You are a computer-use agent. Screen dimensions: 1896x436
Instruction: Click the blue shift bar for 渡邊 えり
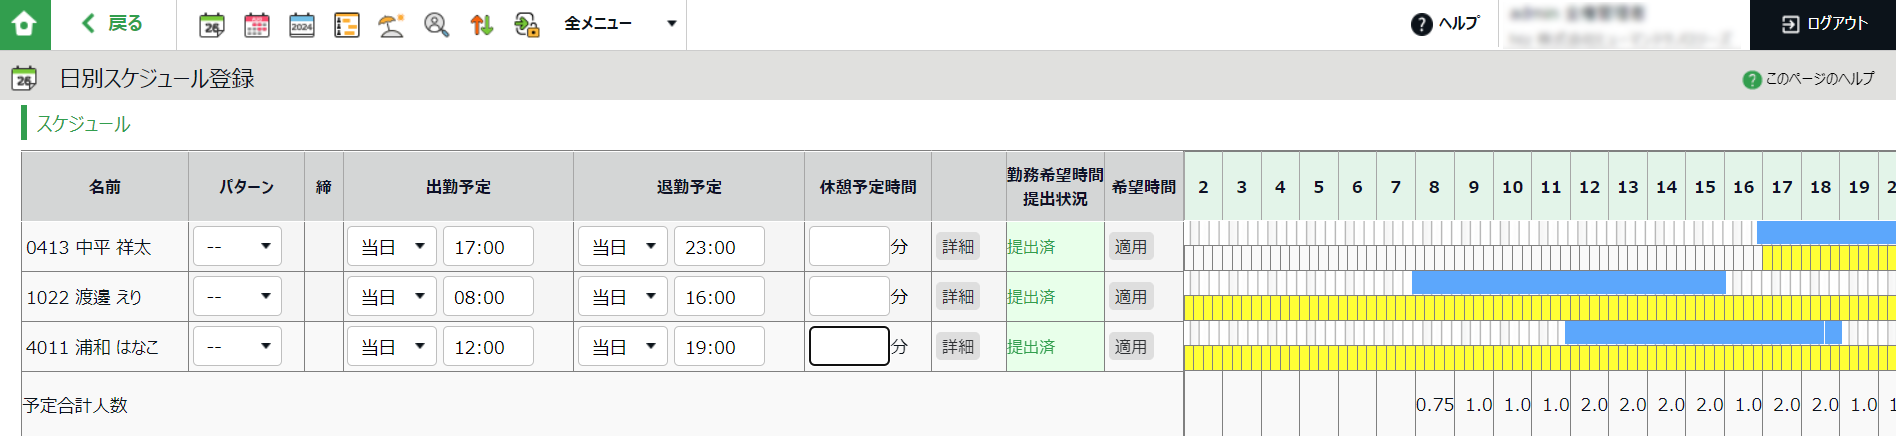coord(1569,283)
